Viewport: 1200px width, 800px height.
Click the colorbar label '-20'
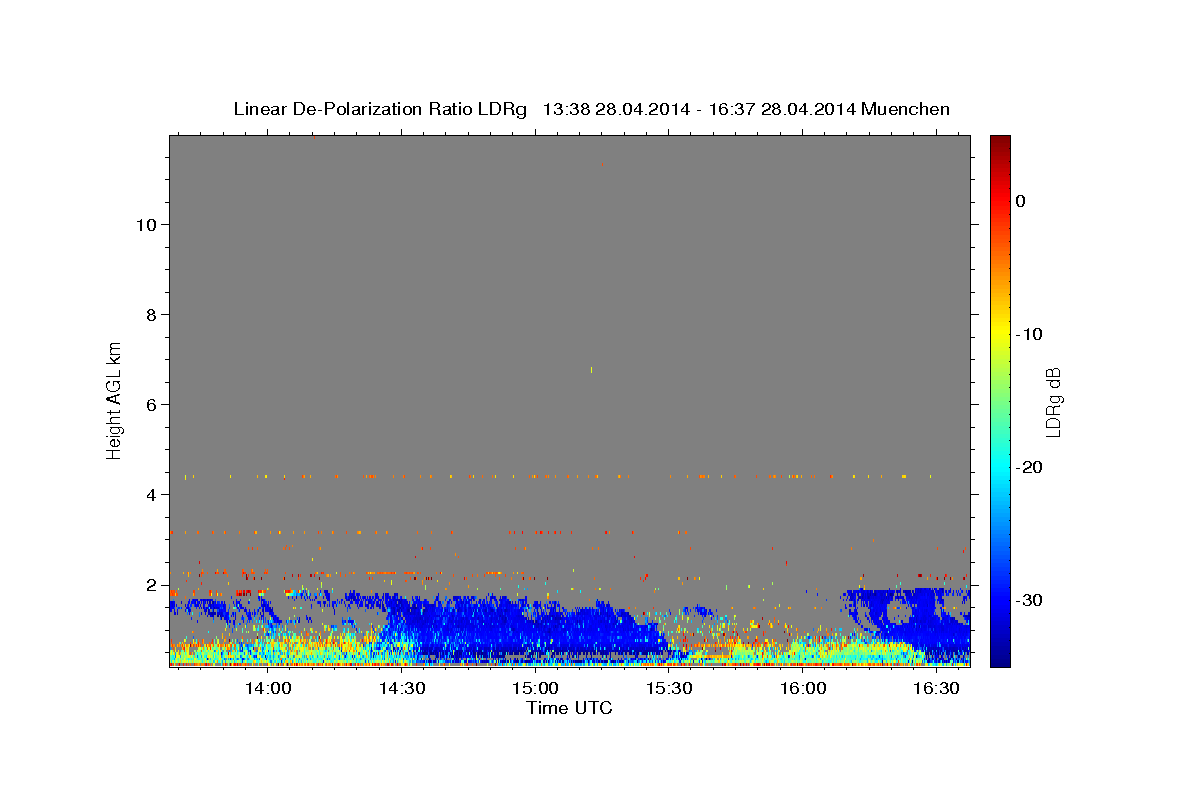[x=1029, y=468]
